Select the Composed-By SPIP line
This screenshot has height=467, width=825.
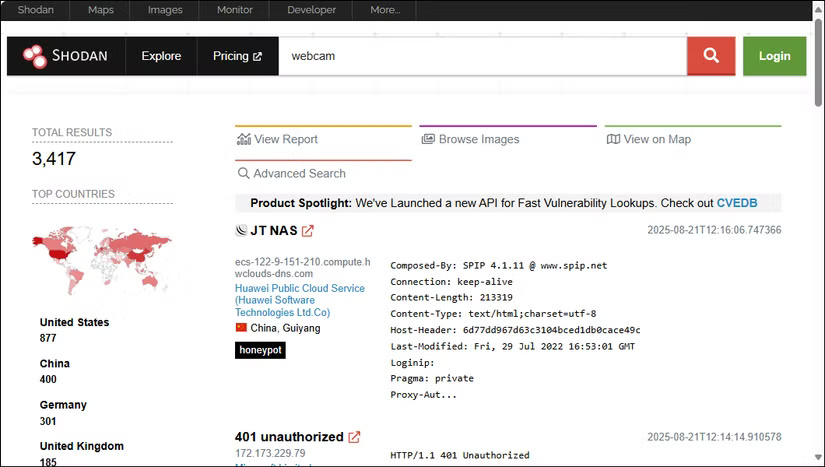click(x=498, y=266)
